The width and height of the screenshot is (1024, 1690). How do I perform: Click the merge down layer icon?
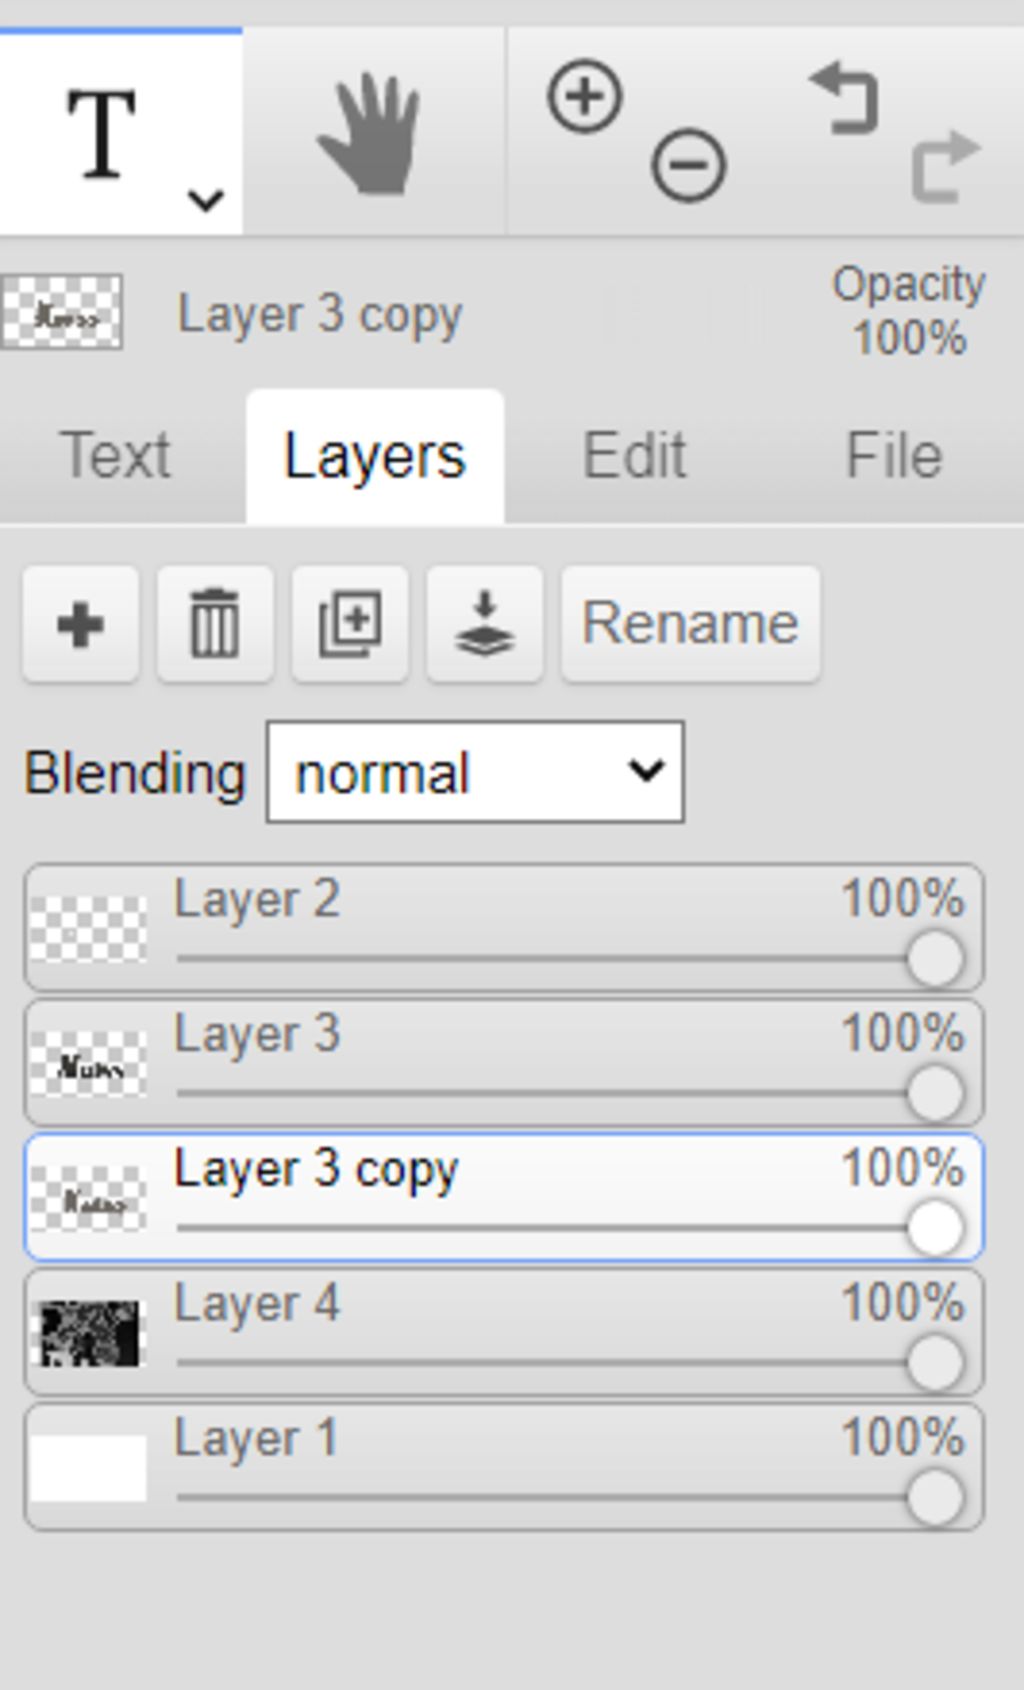[485, 625]
